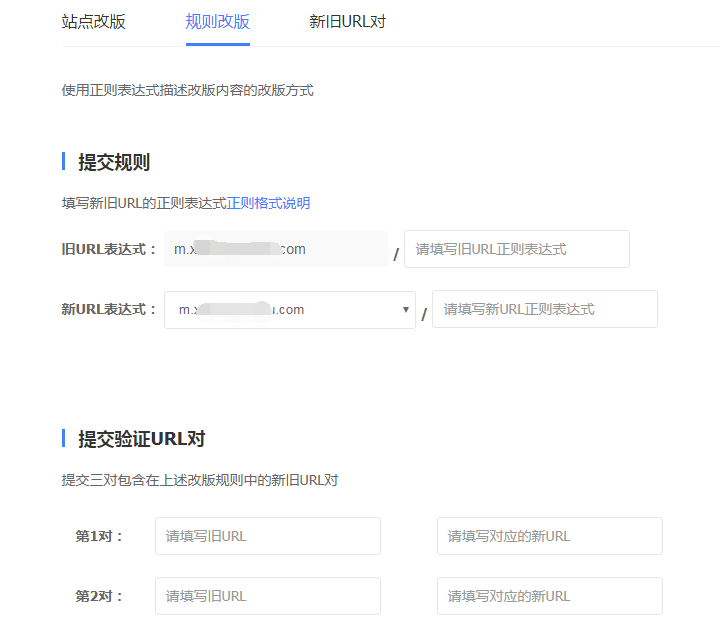Viewport: 720px width, 631px height.
Task: Open the 新旧URL对 tab
Action: pyautogui.click(x=347, y=22)
